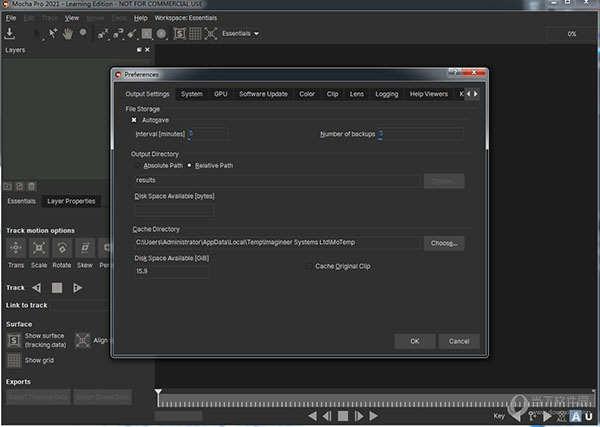Viewport: 600px width, 427px height.
Task: Click Cancel in Preferences dialog
Action: [x=459, y=341]
